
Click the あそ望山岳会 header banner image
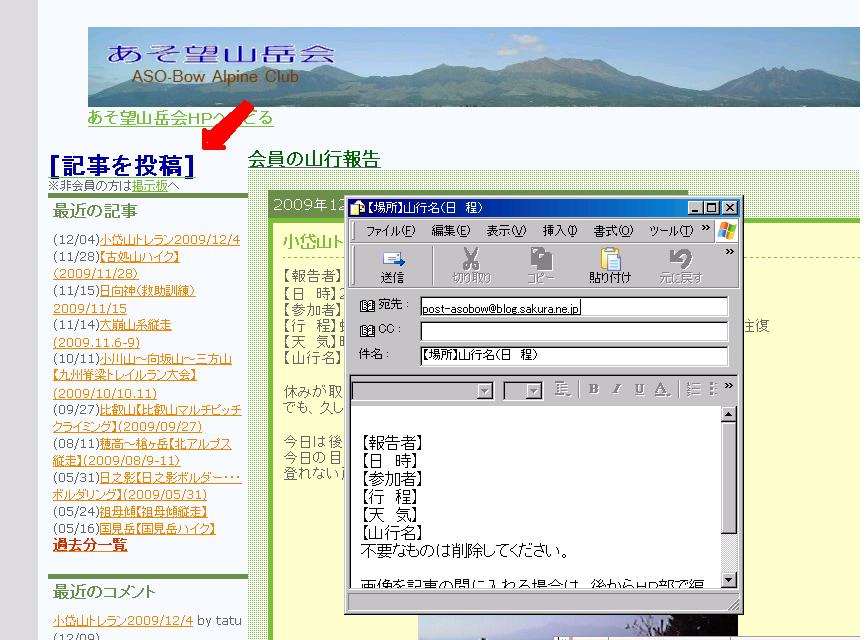pyautogui.click(x=473, y=67)
